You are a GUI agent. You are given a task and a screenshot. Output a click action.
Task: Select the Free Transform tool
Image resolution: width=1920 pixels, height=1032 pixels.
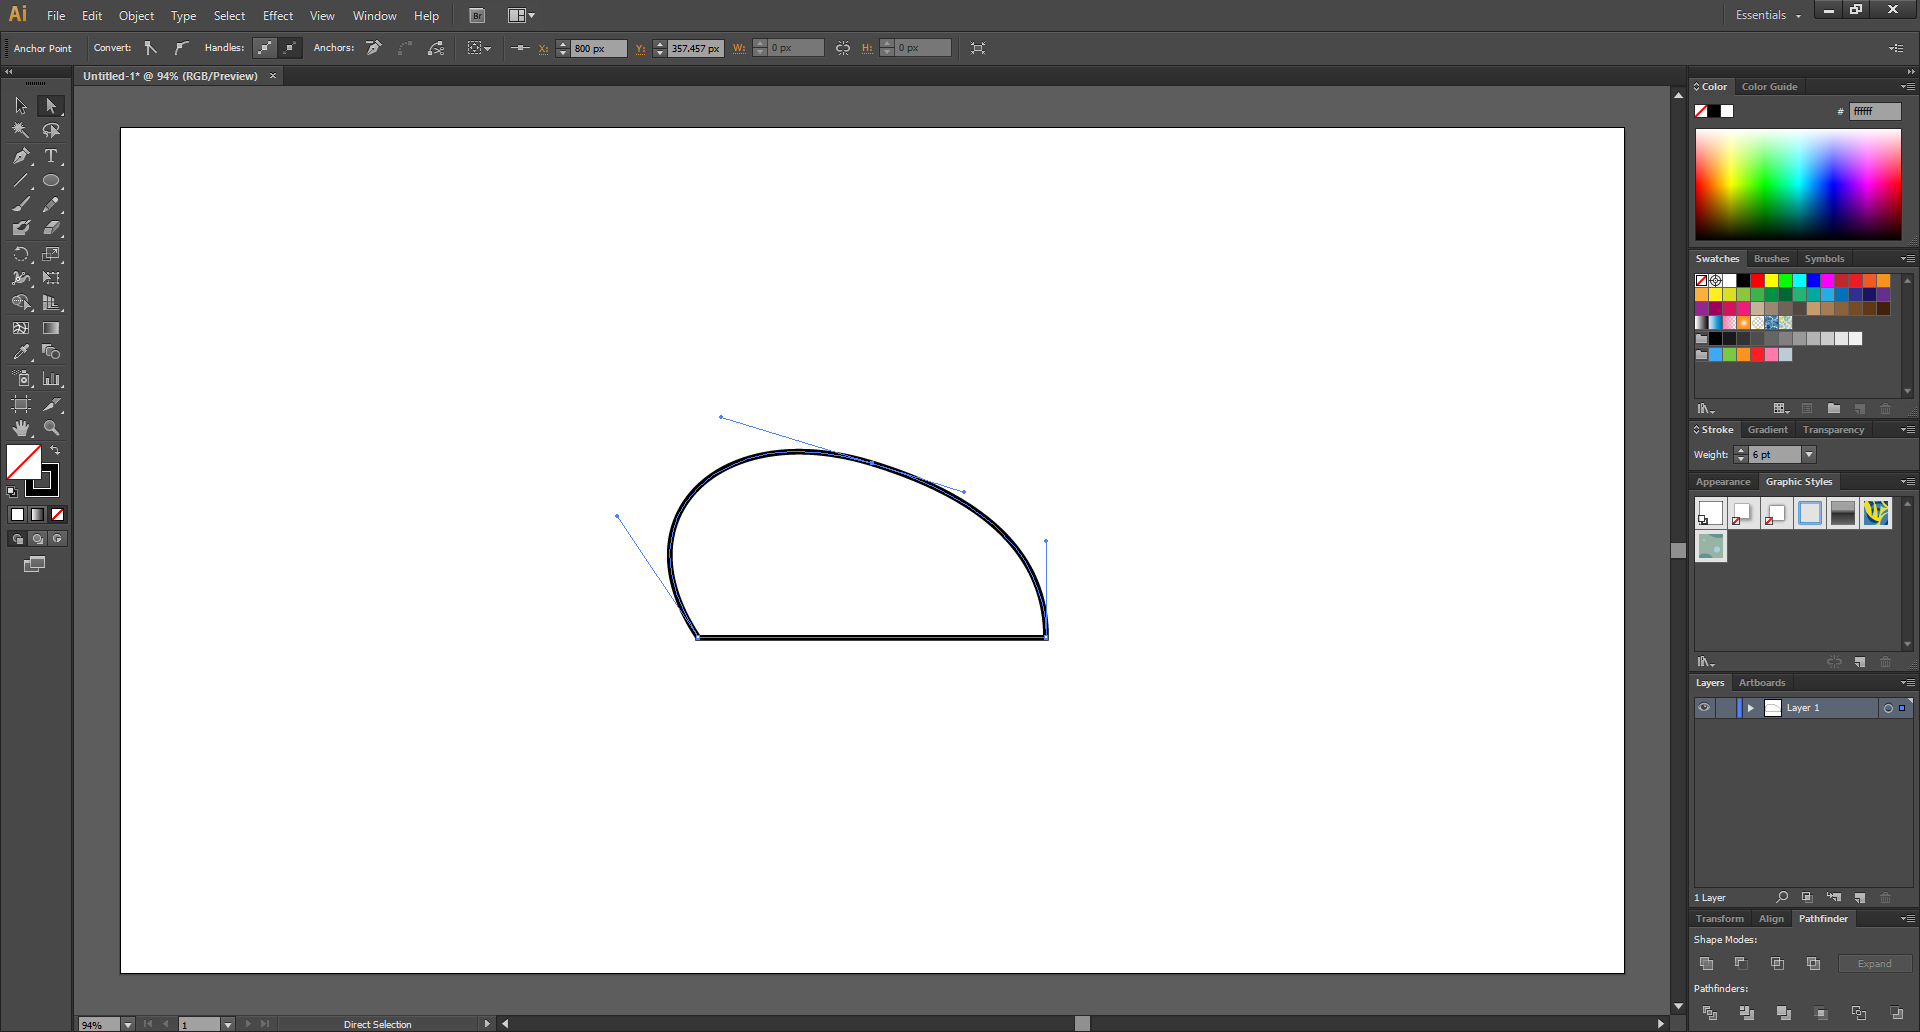point(51,278)
